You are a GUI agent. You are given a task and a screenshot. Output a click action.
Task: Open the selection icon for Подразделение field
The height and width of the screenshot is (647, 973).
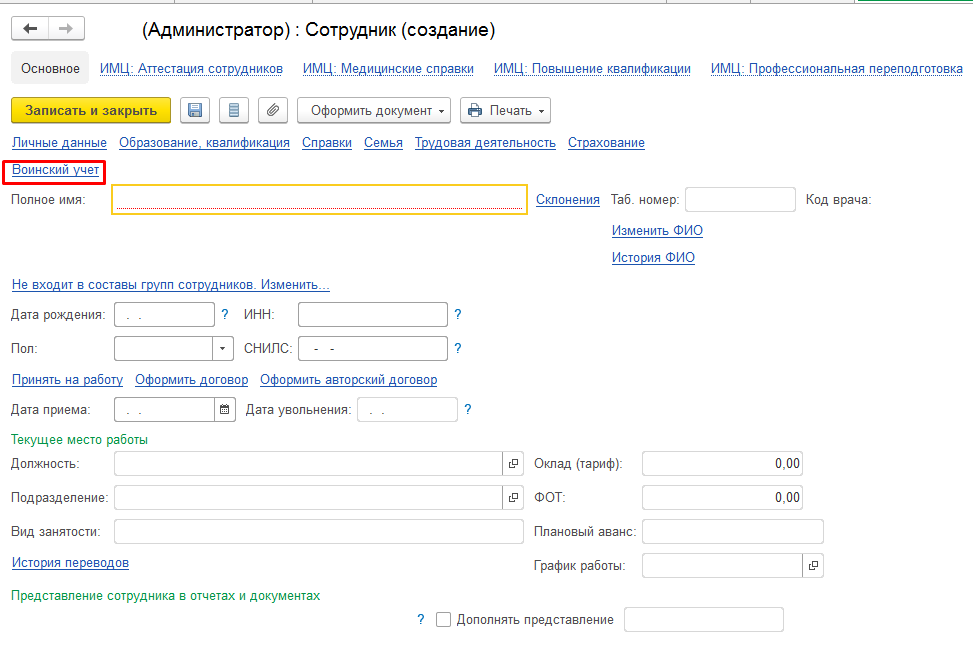513,497
